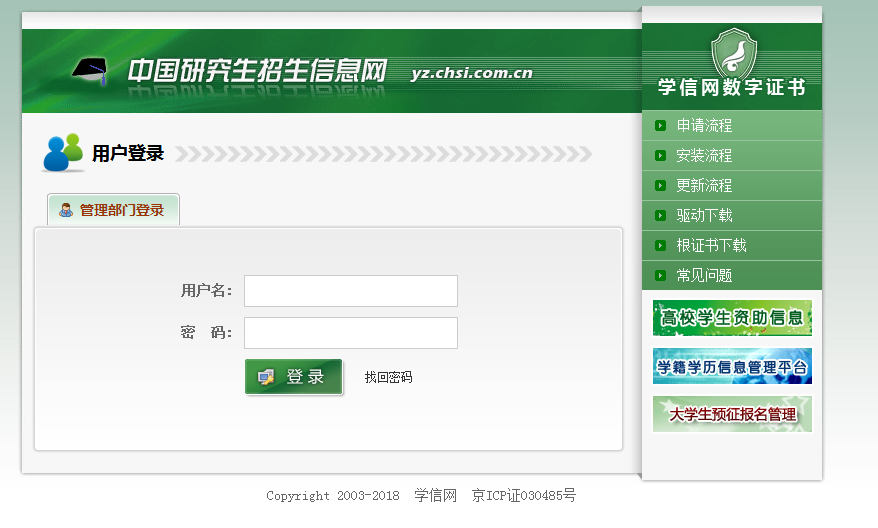The width and height of the screenshot is (878, 528).
Task: Click the arrow bullet beside 常见问题
Action: [x=661, y=275]
